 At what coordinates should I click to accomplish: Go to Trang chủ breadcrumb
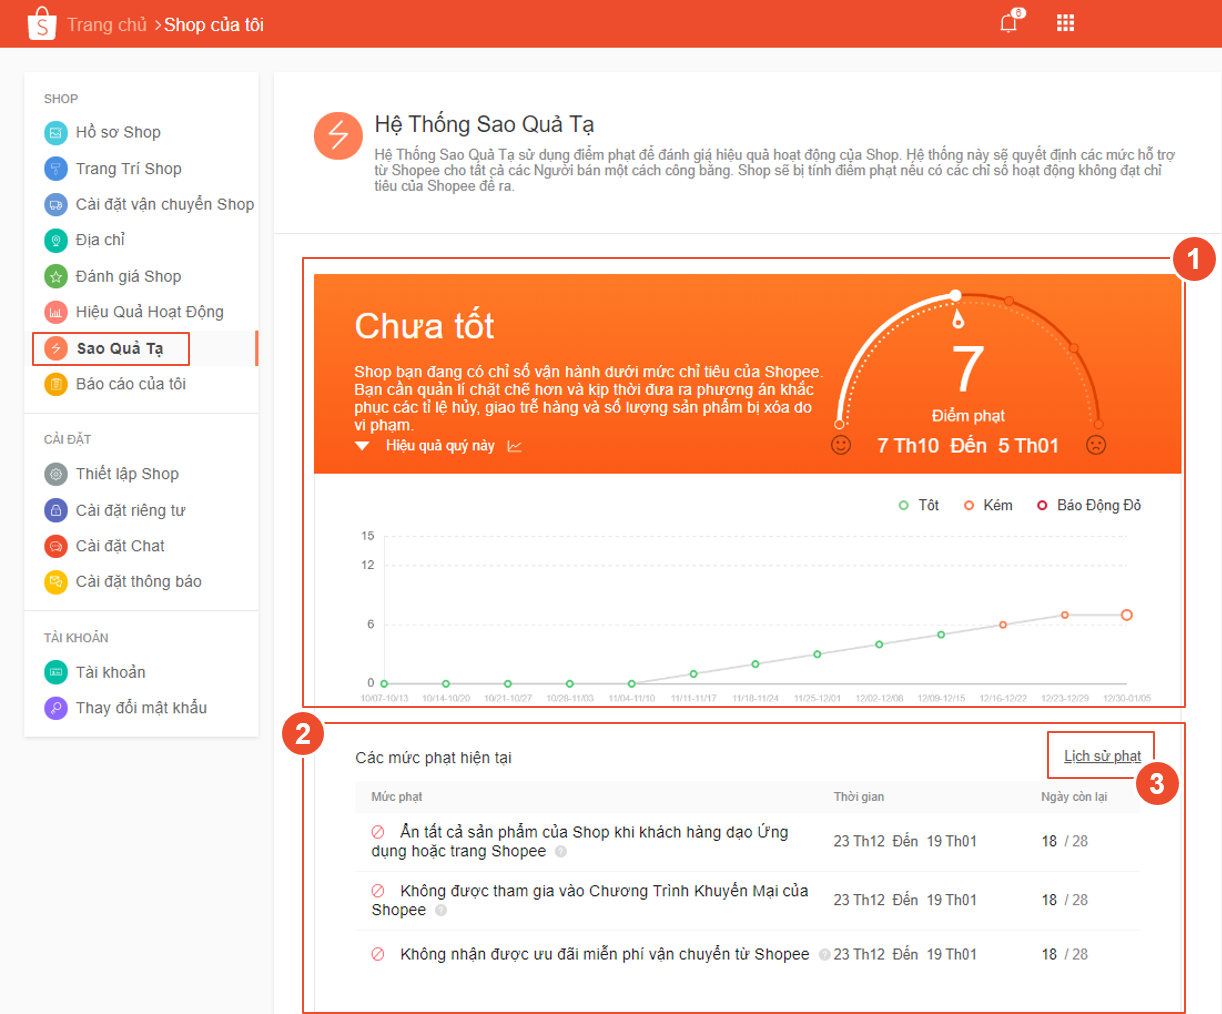(x=107, y=25)
